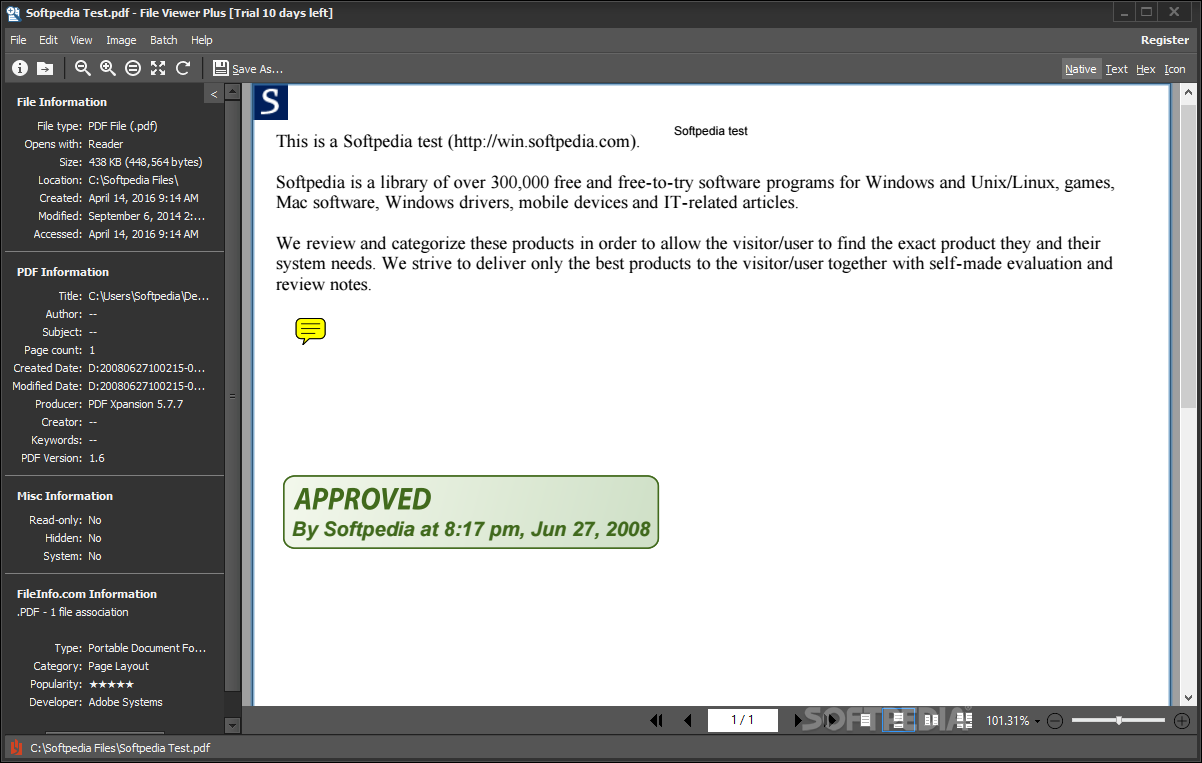Click the zoom out minus circle
This screenshot has width=1202, height=763.
coord(1055,720)
